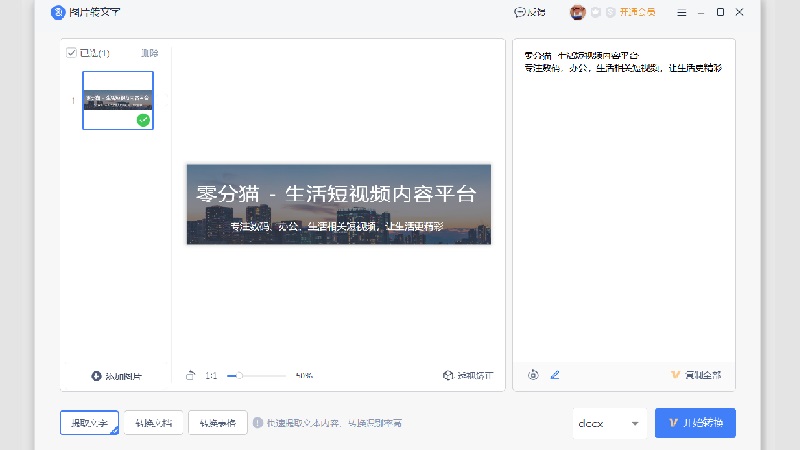Click the pencil edit icon in result panel

(x=555, y=375)
